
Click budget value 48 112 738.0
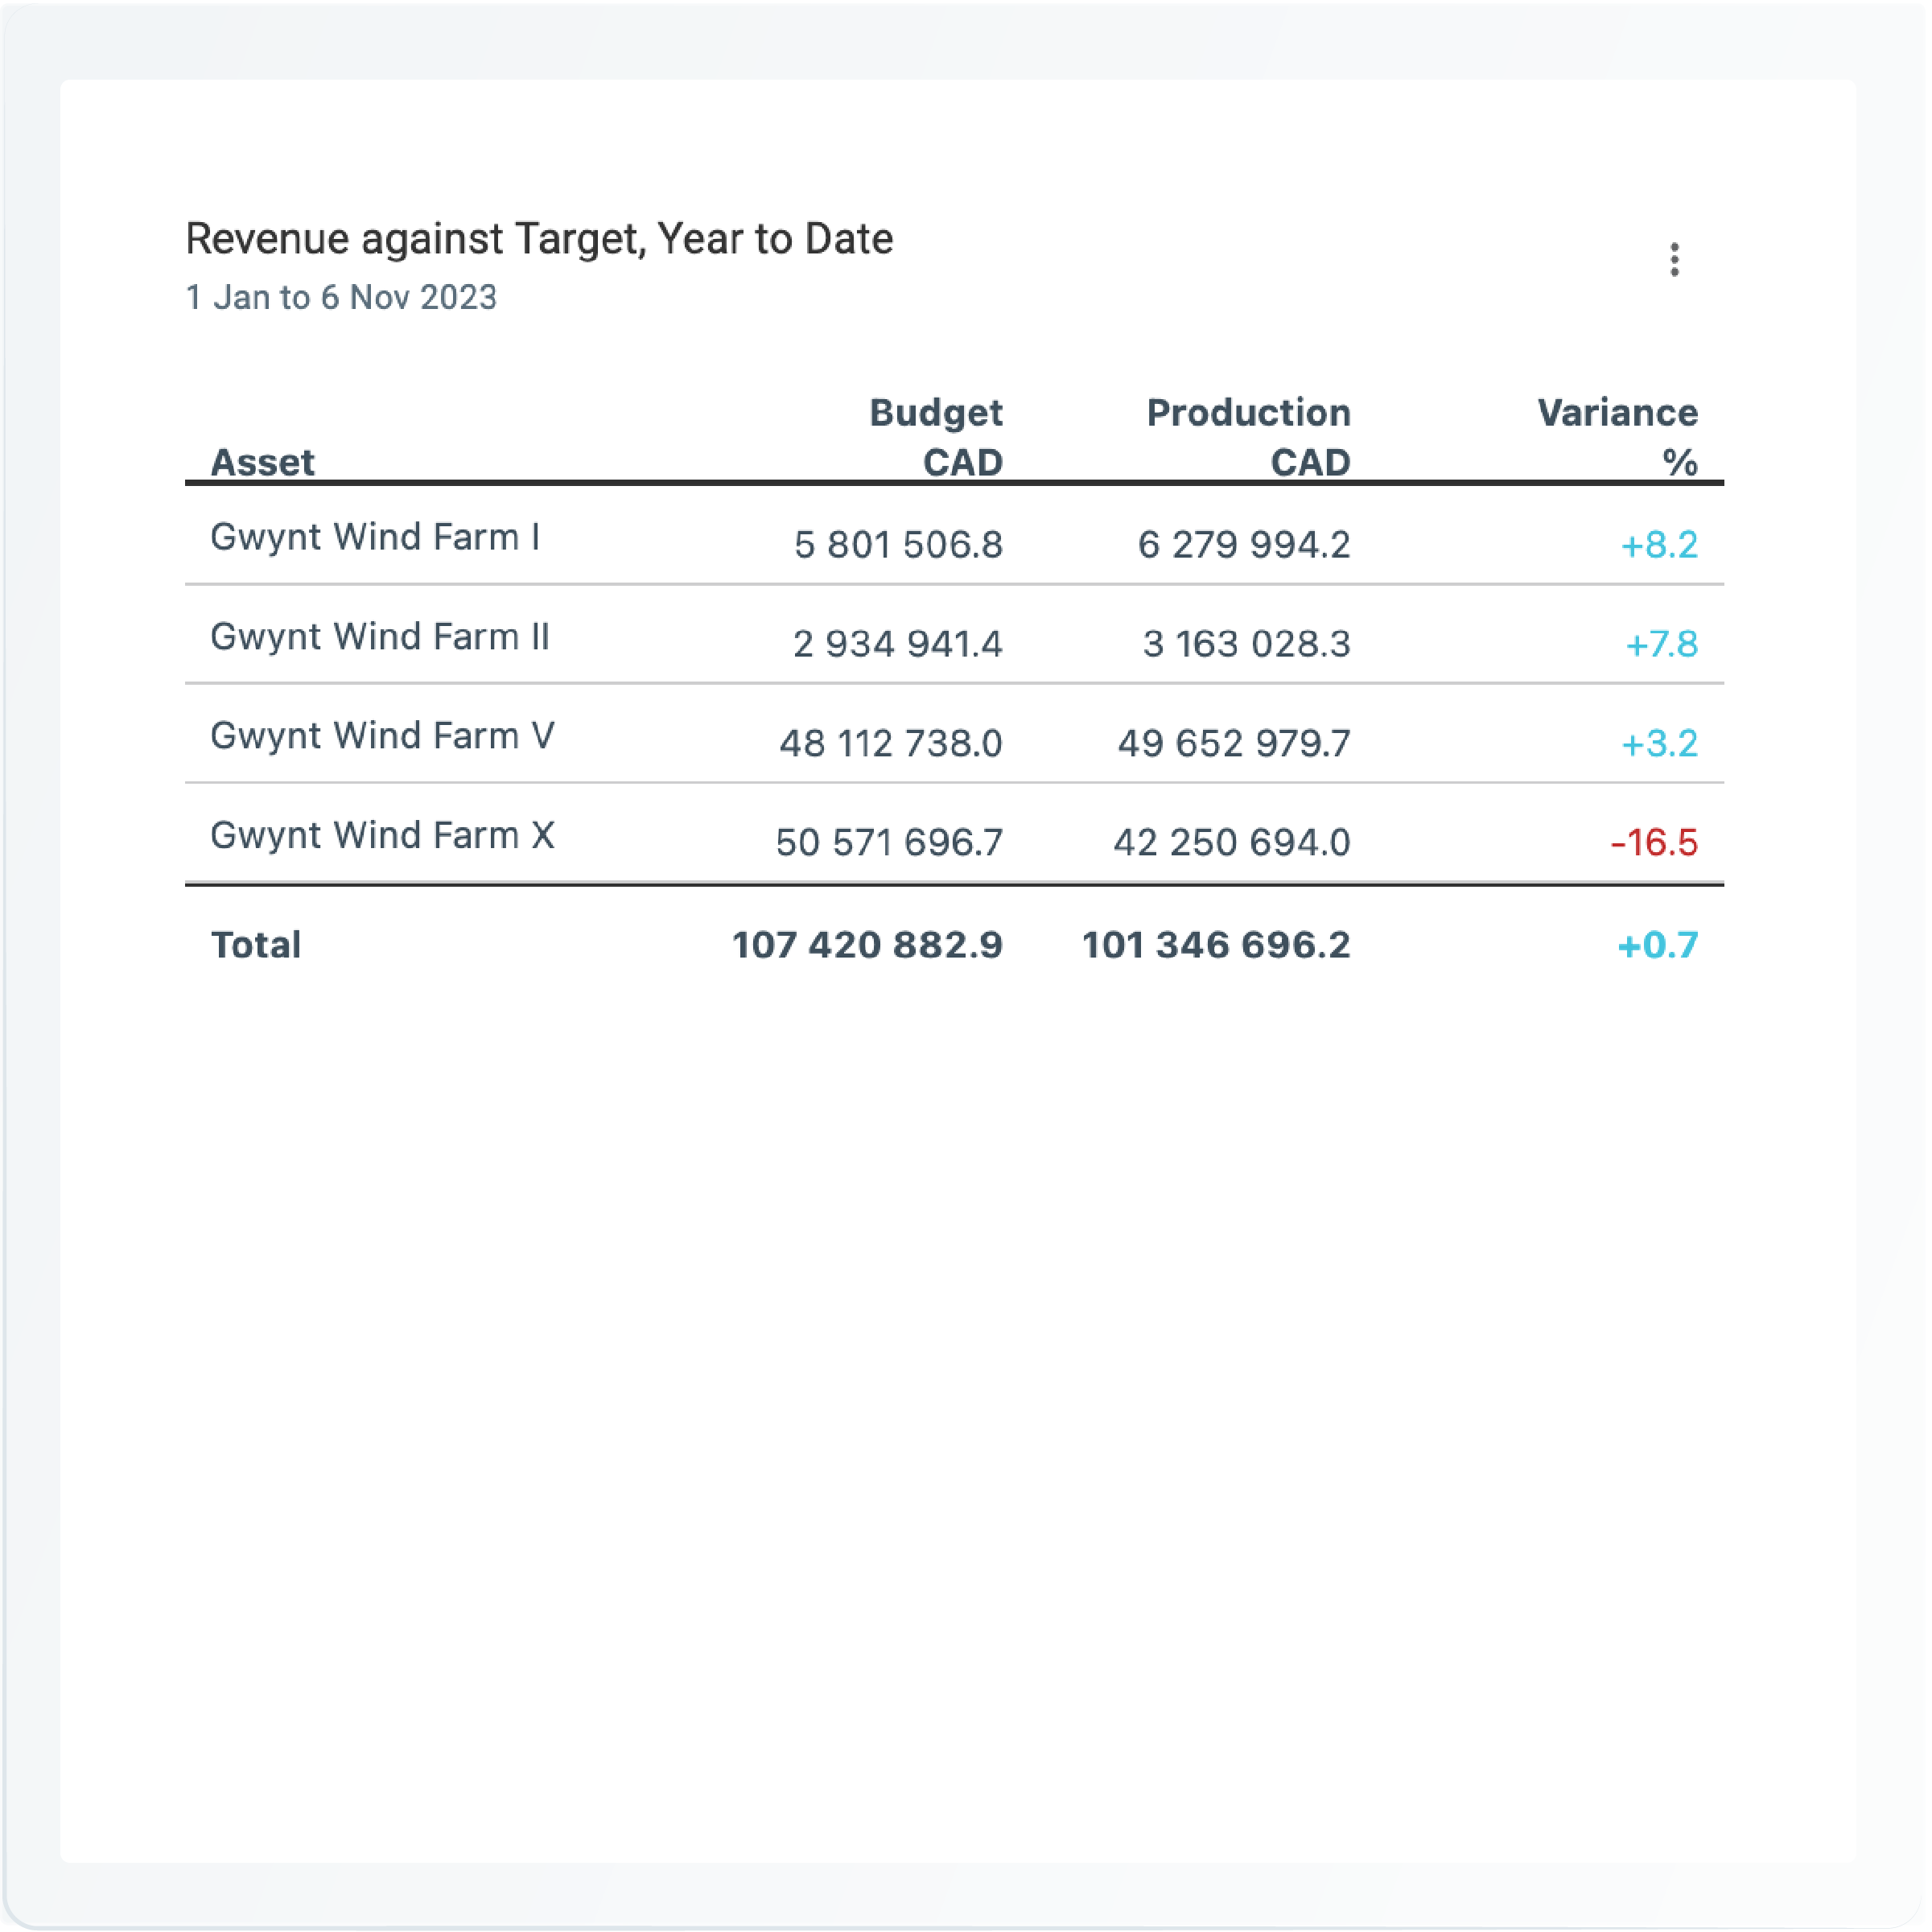click(x=891, y=743)
